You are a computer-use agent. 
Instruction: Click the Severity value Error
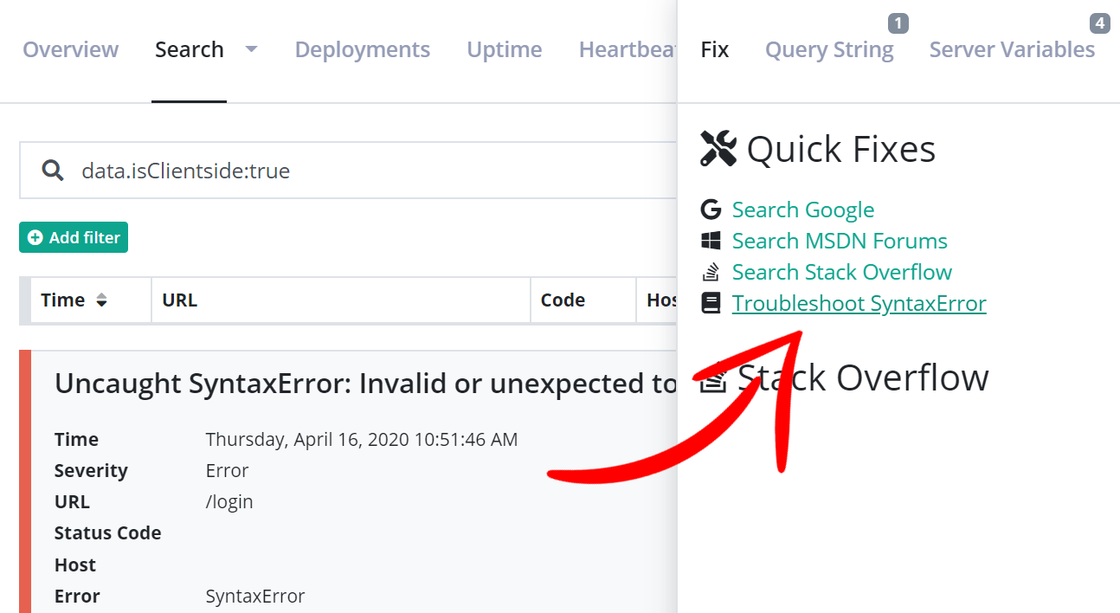click(x=227, y=471)
